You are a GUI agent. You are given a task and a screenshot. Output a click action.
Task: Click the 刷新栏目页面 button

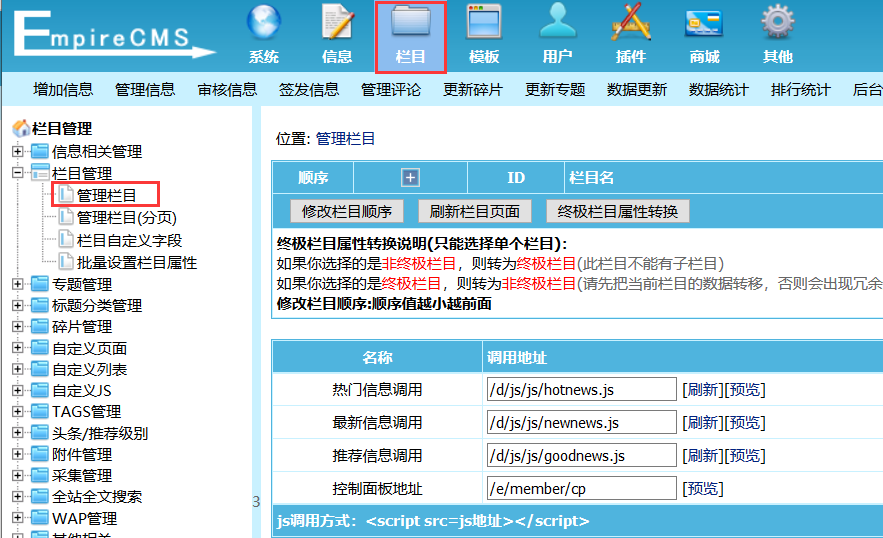475,211
